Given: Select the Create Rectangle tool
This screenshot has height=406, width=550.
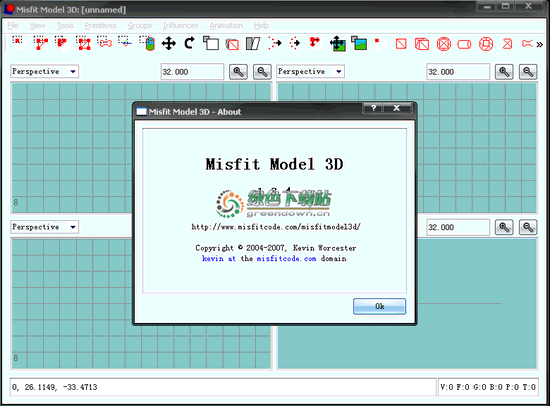Looking at the screenshot, I should click(401, 44).
